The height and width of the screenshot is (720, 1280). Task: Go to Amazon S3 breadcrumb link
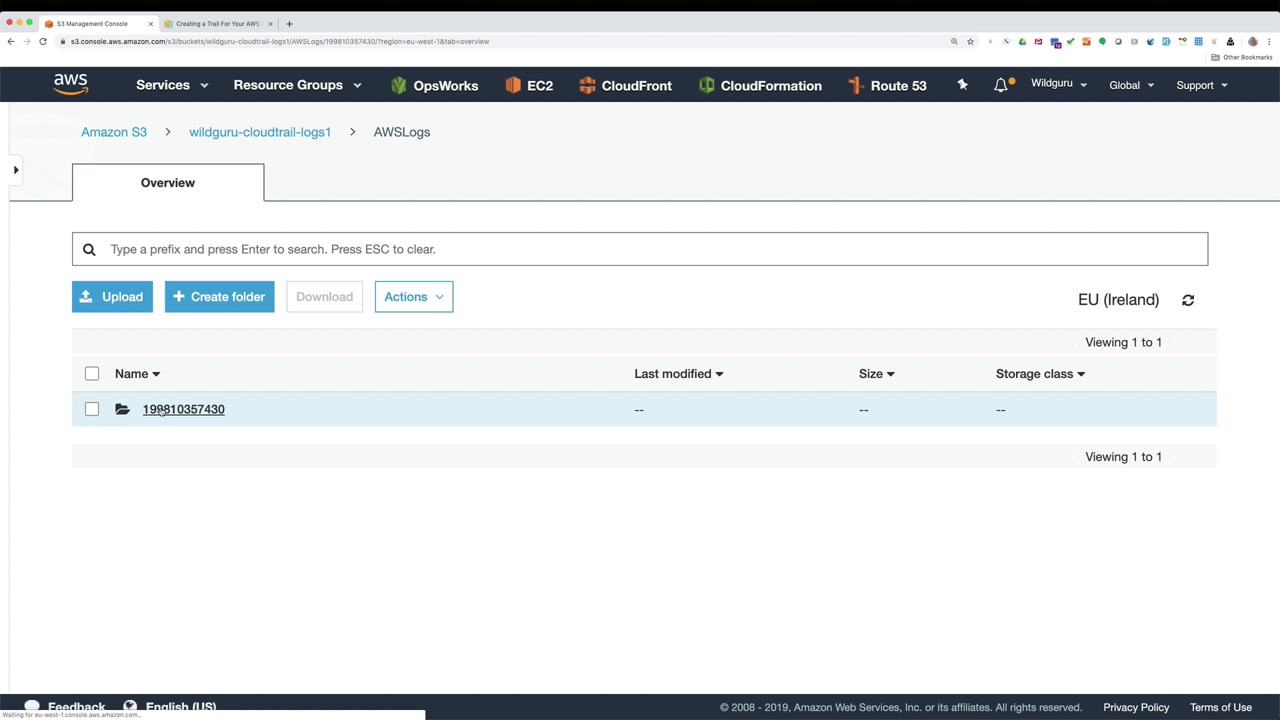tap(114, 132)
